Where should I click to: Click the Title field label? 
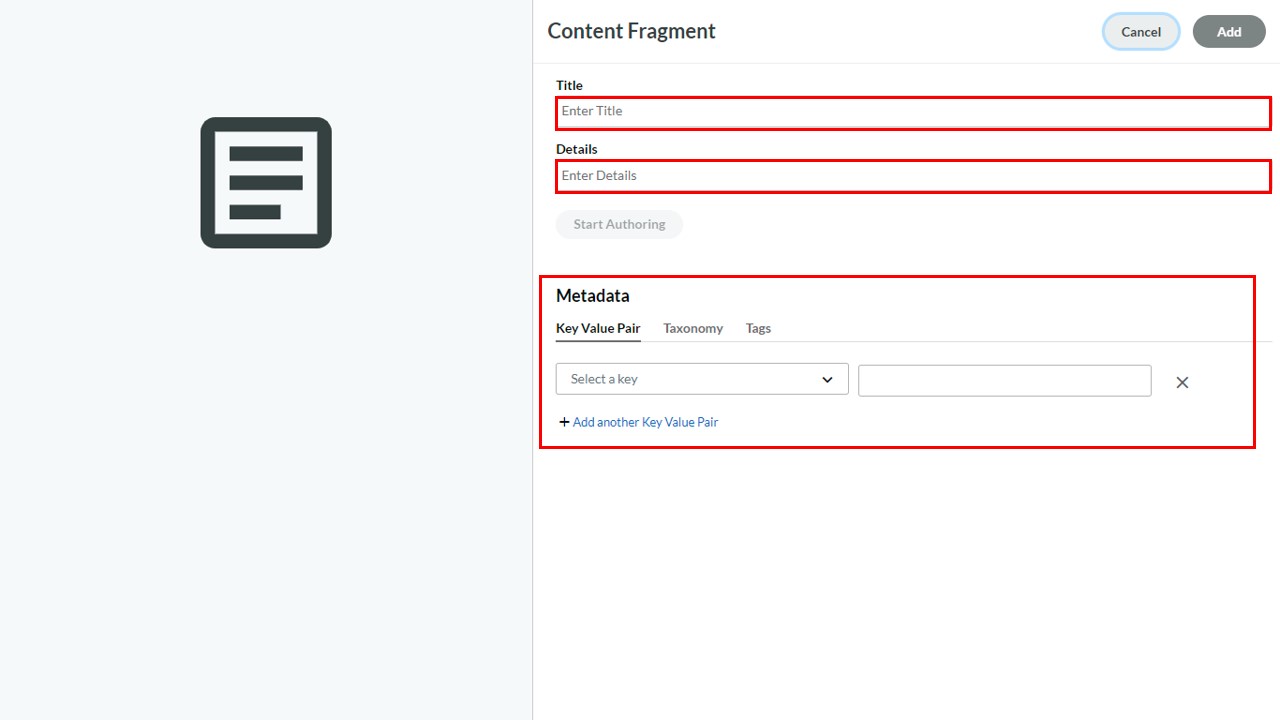click(x=569, y=85)
